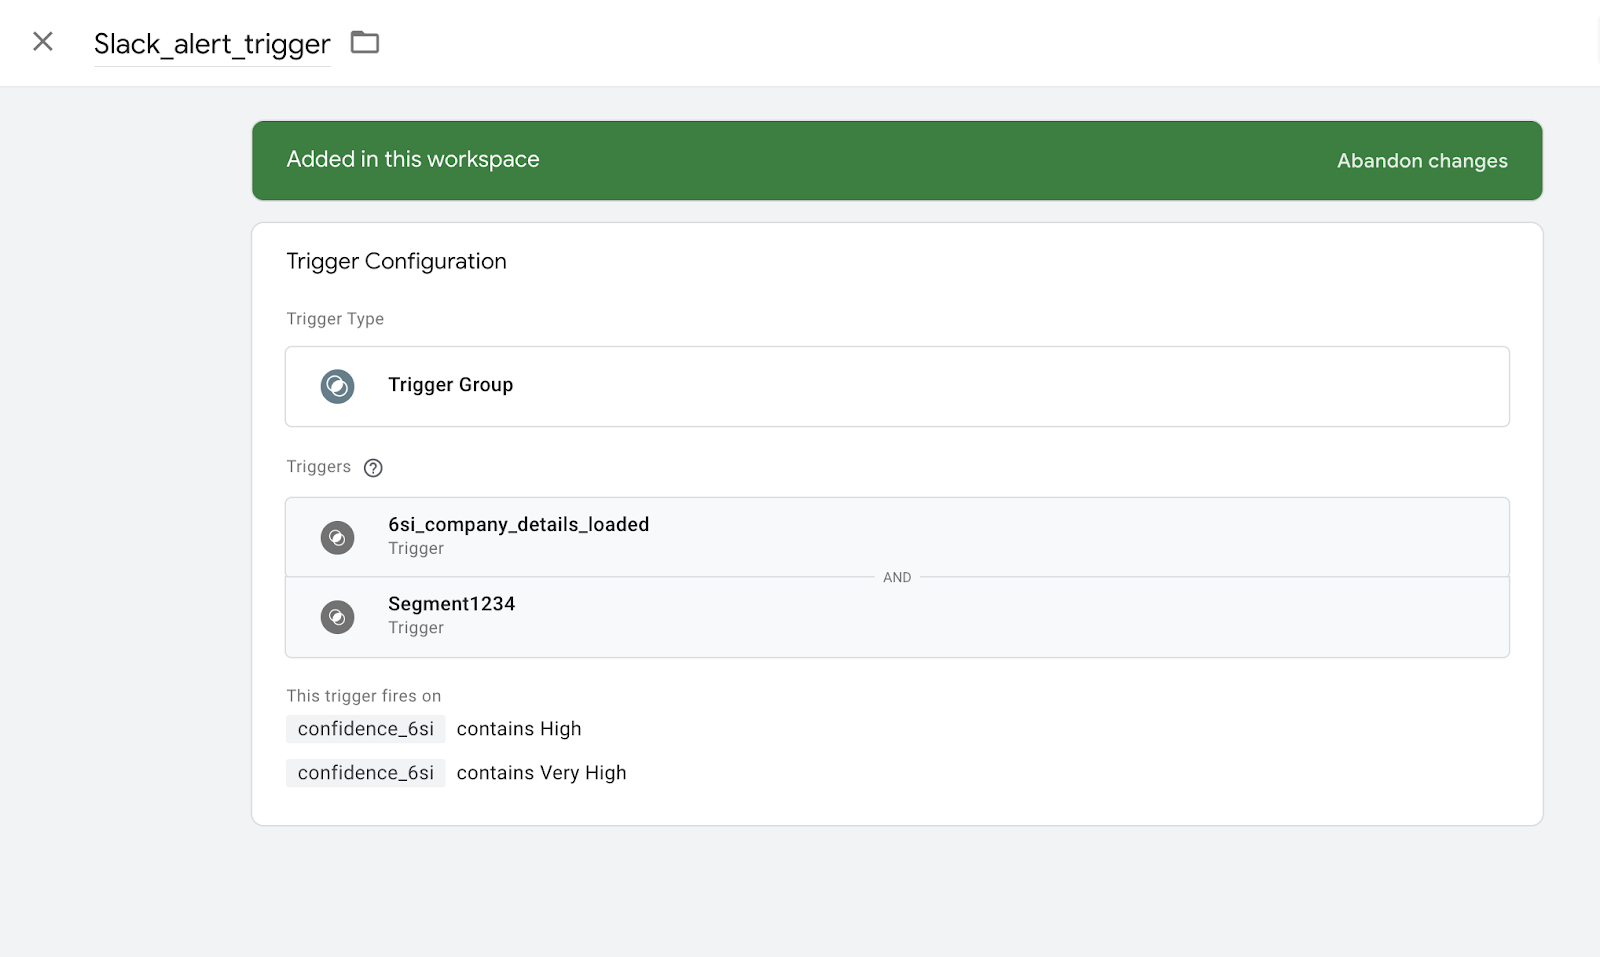Select the Trigger Group type row

[897, 386]
